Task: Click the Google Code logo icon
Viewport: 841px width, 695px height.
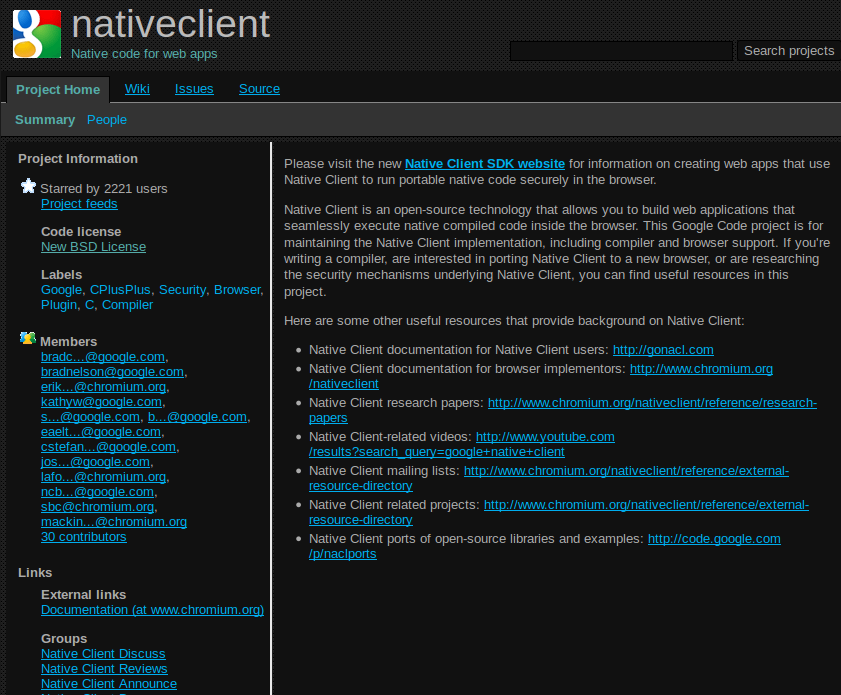Action: tap(37, 34)
